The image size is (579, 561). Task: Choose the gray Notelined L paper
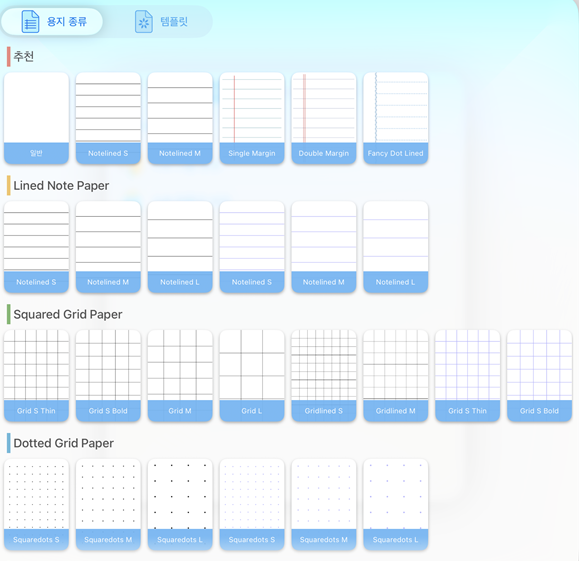[x=180, y=247]
